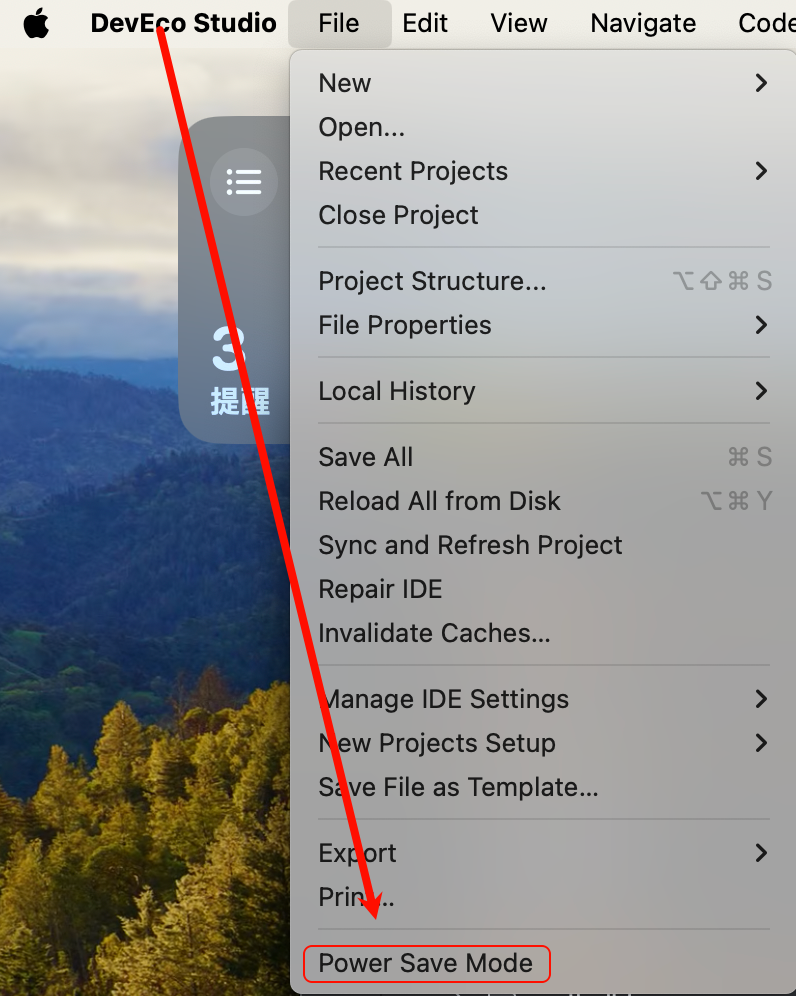Choose Open... from the File menu
The image size is (796, 996).
coord(361,127)
